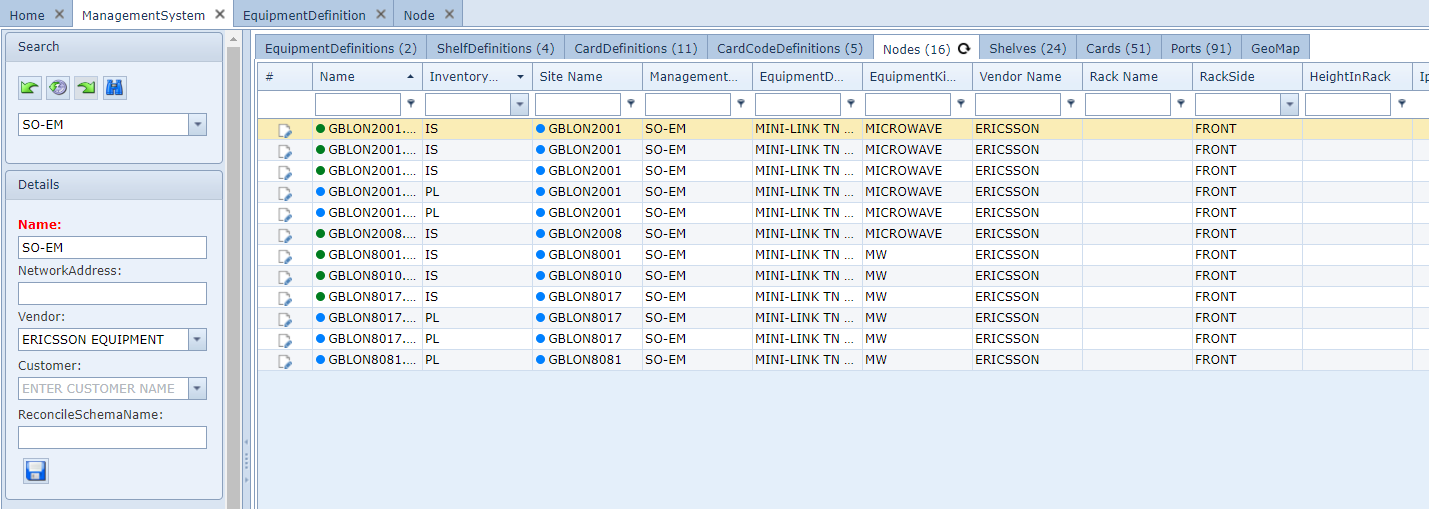This screenshot has height=509, width=1429.
Task: Click the refresh icon on Nodes tab
Action: [964, 48]
